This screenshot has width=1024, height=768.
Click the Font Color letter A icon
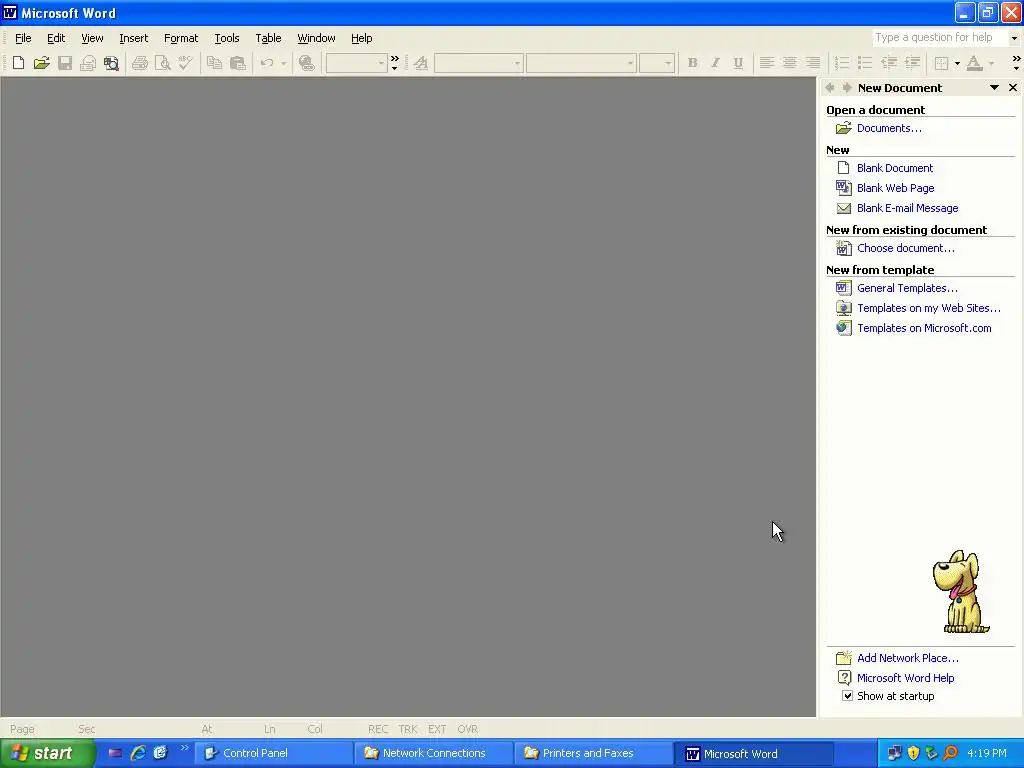coord(974,63)
